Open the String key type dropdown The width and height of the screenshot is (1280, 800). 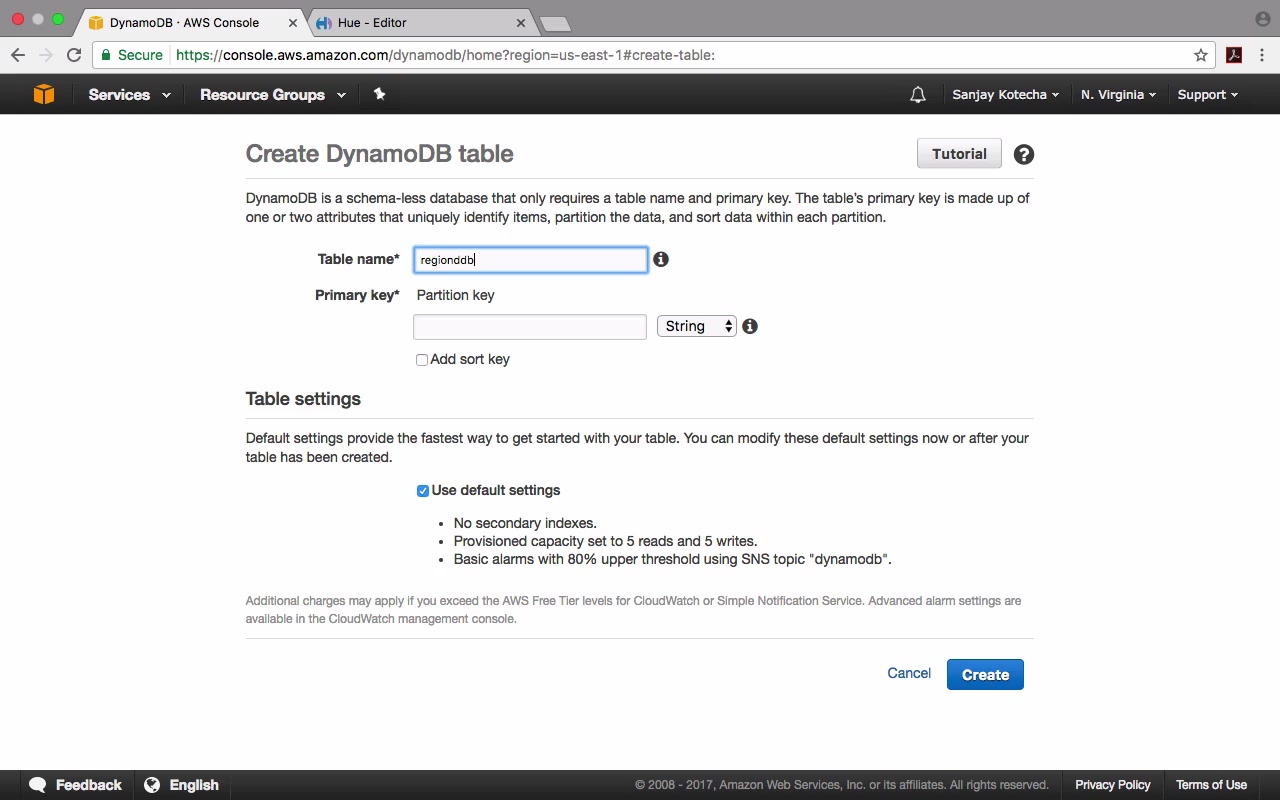tap(697, 326)
